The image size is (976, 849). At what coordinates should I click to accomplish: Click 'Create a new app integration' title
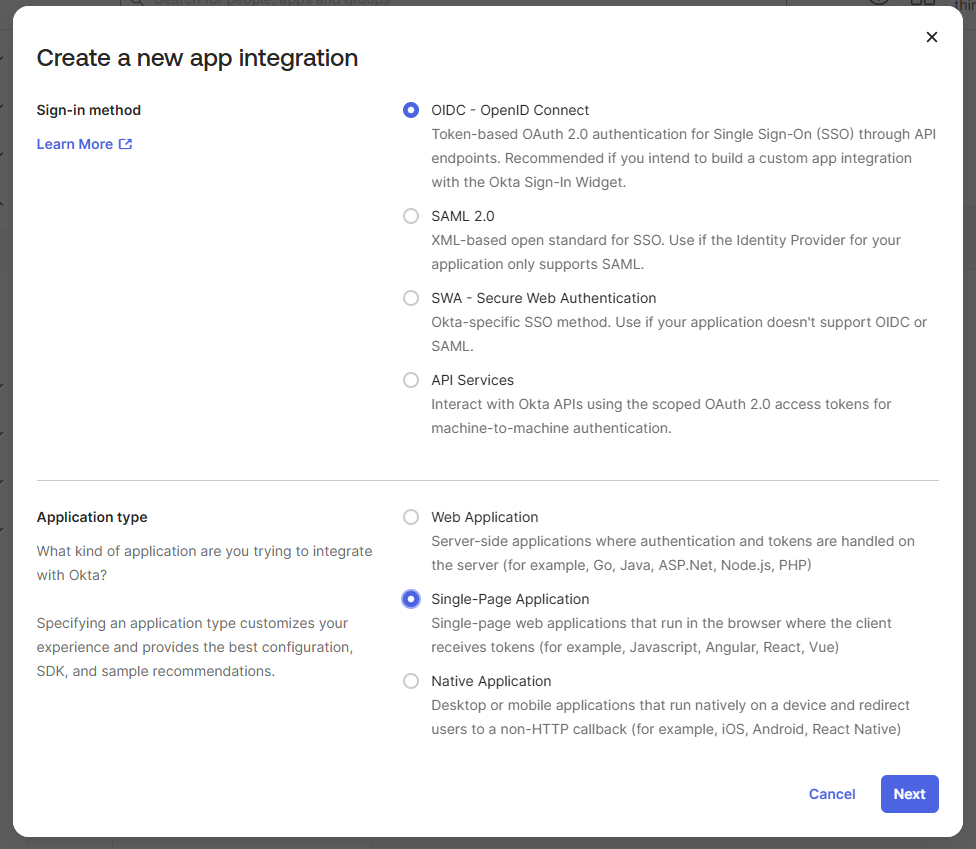pyautogui.click(x=197, y=58)
